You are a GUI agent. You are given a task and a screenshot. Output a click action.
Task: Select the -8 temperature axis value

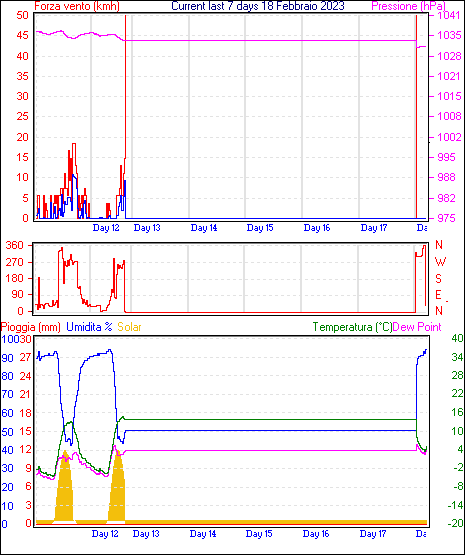coord(458,487)
